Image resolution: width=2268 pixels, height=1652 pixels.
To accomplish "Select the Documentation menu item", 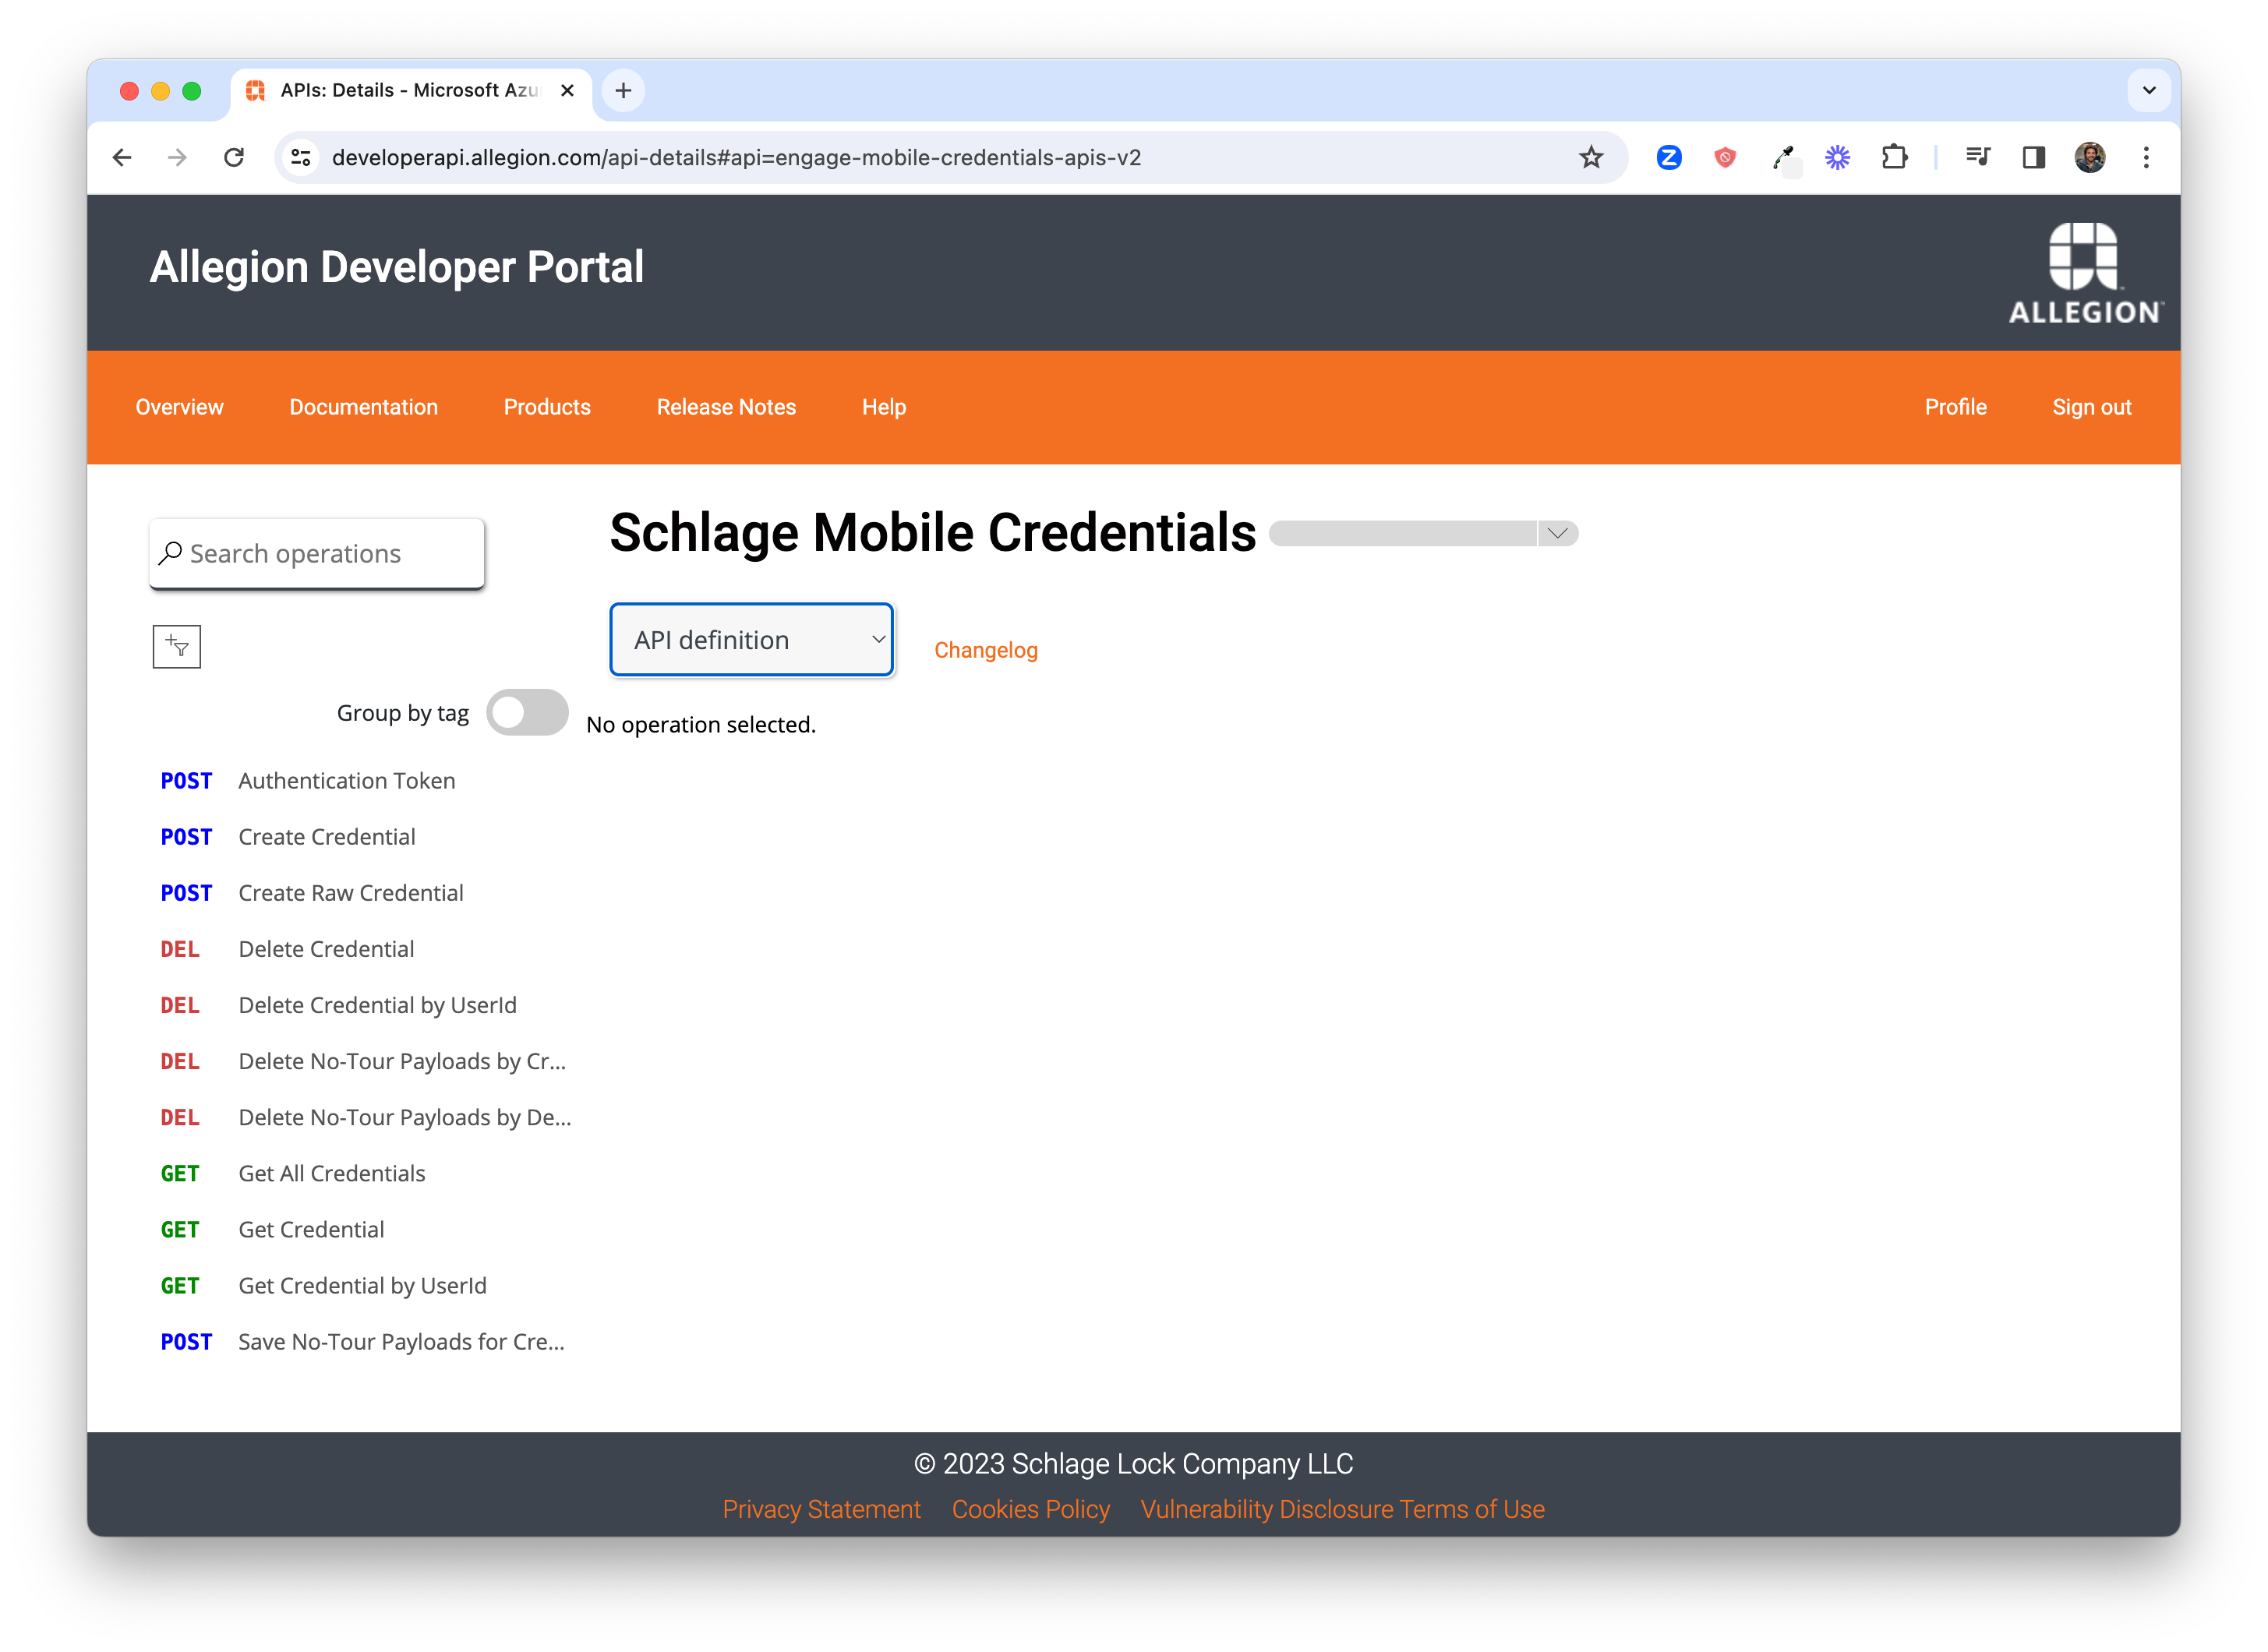I will coord(362,407).
